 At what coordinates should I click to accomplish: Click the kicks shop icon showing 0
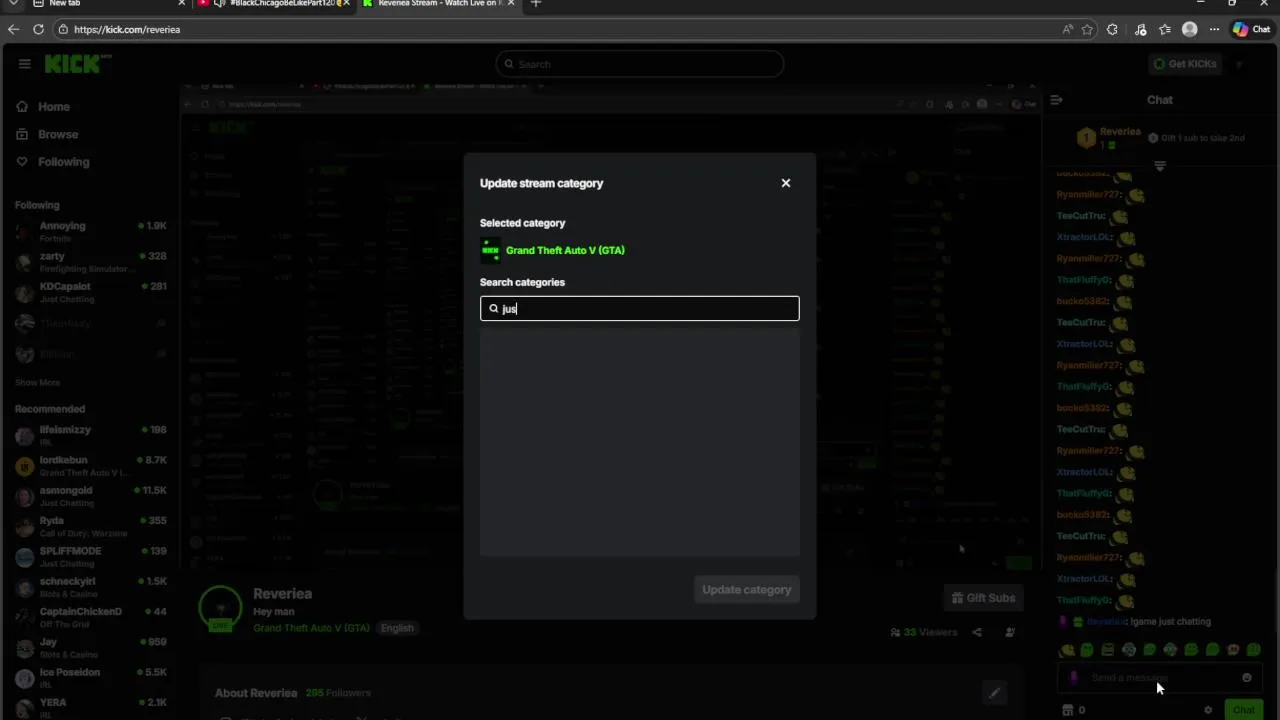tap(1073, 710)
